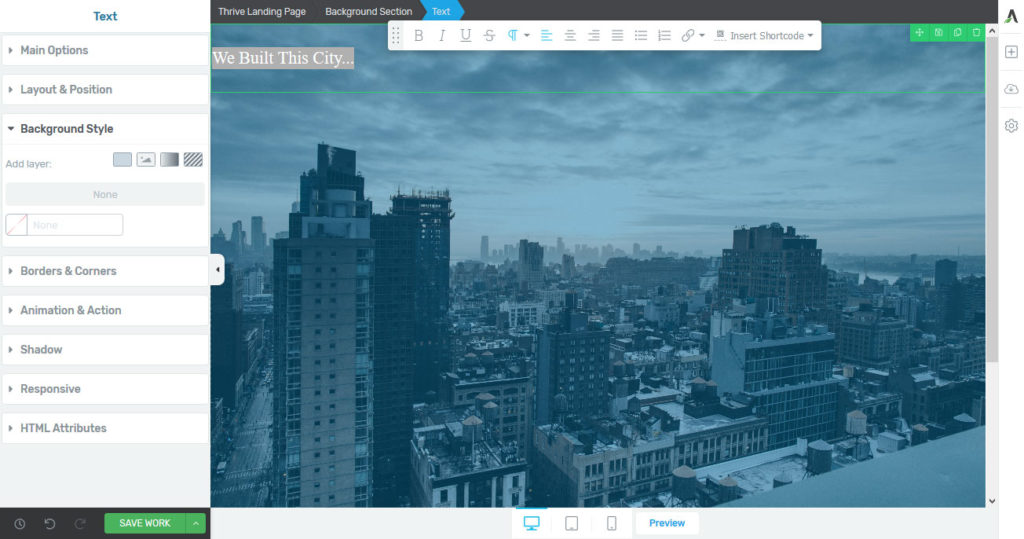Click scrollbar up arrow
The height and width of the screenshot is (539, 1024).
coord(992,31)
